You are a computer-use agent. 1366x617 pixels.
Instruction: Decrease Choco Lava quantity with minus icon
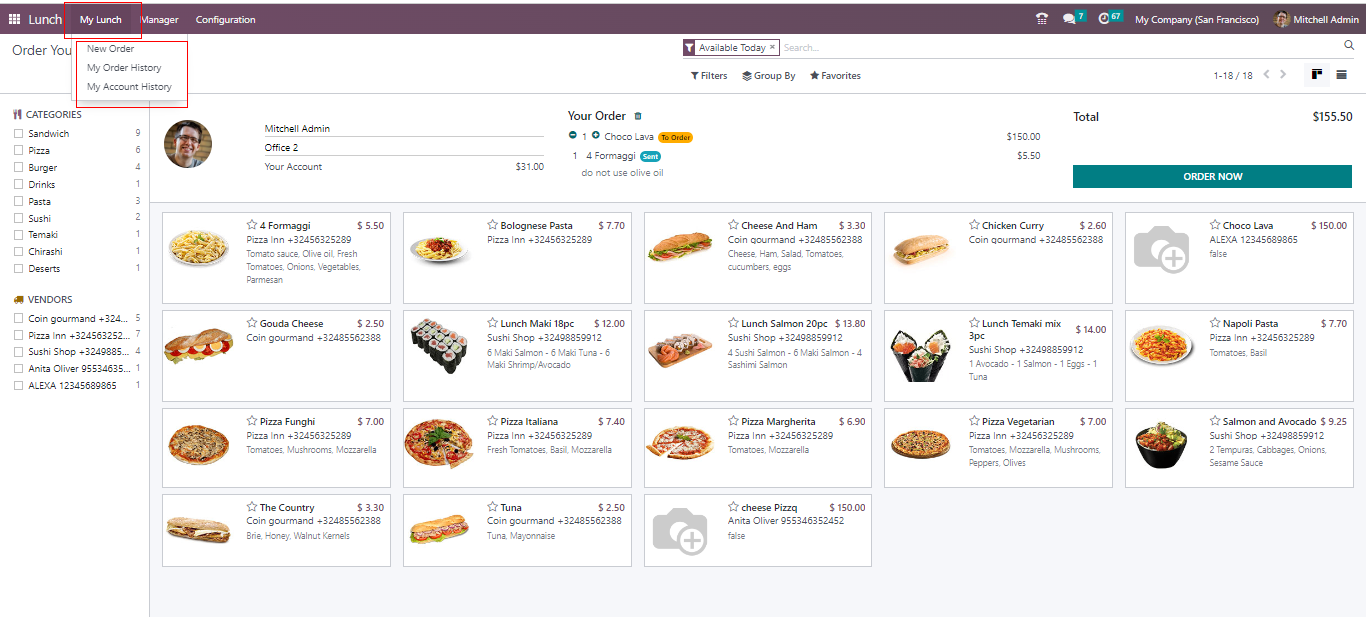573,136
